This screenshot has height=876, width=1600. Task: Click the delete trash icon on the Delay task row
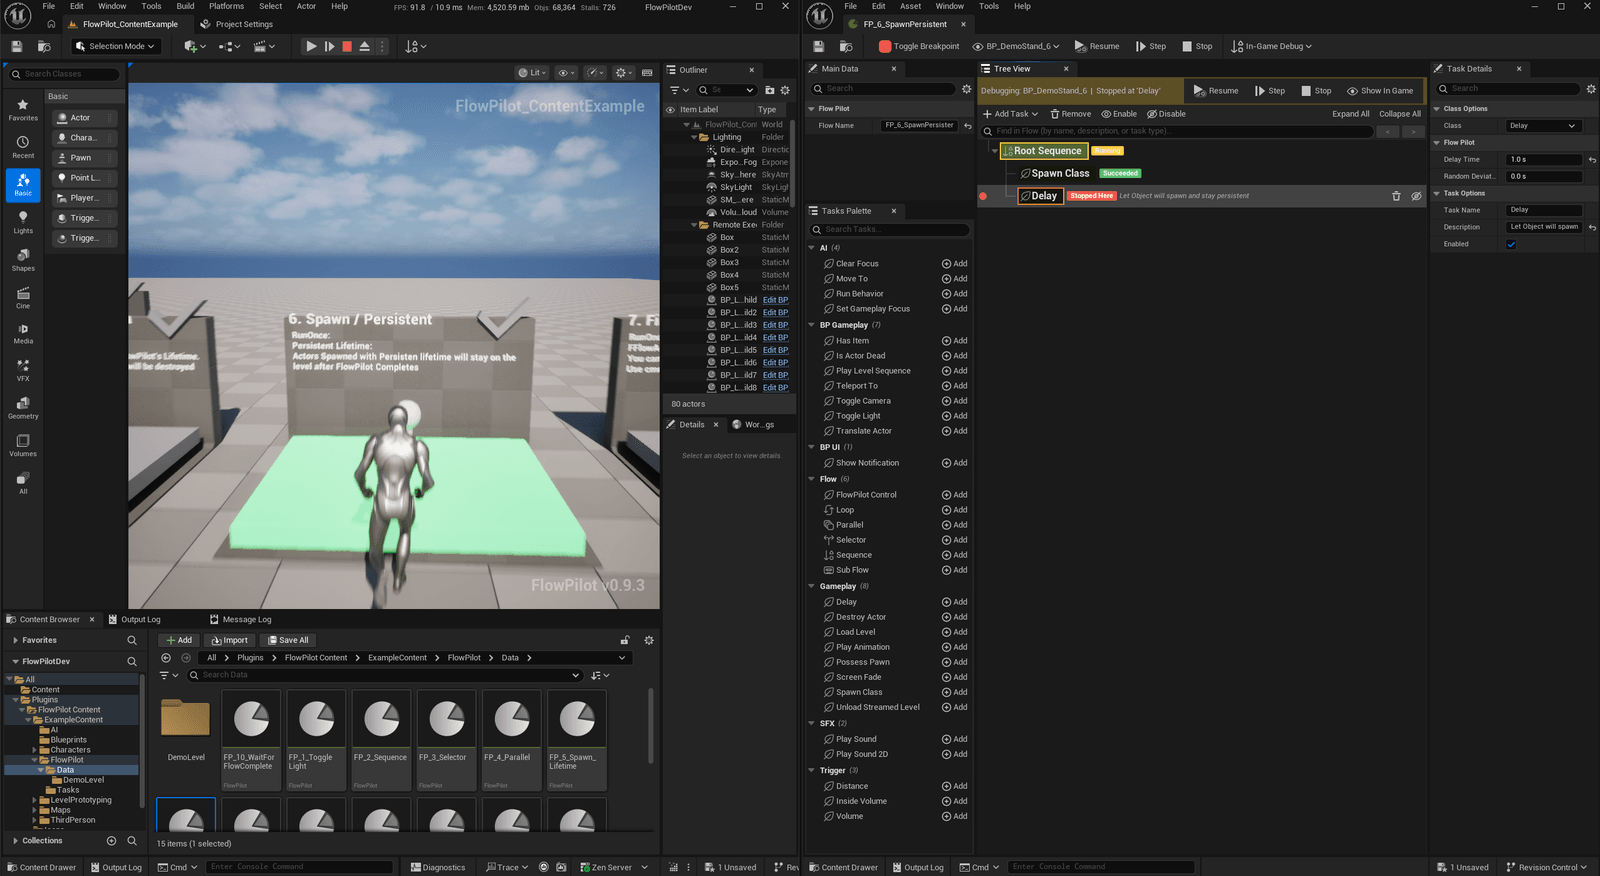pos(1396,196)
